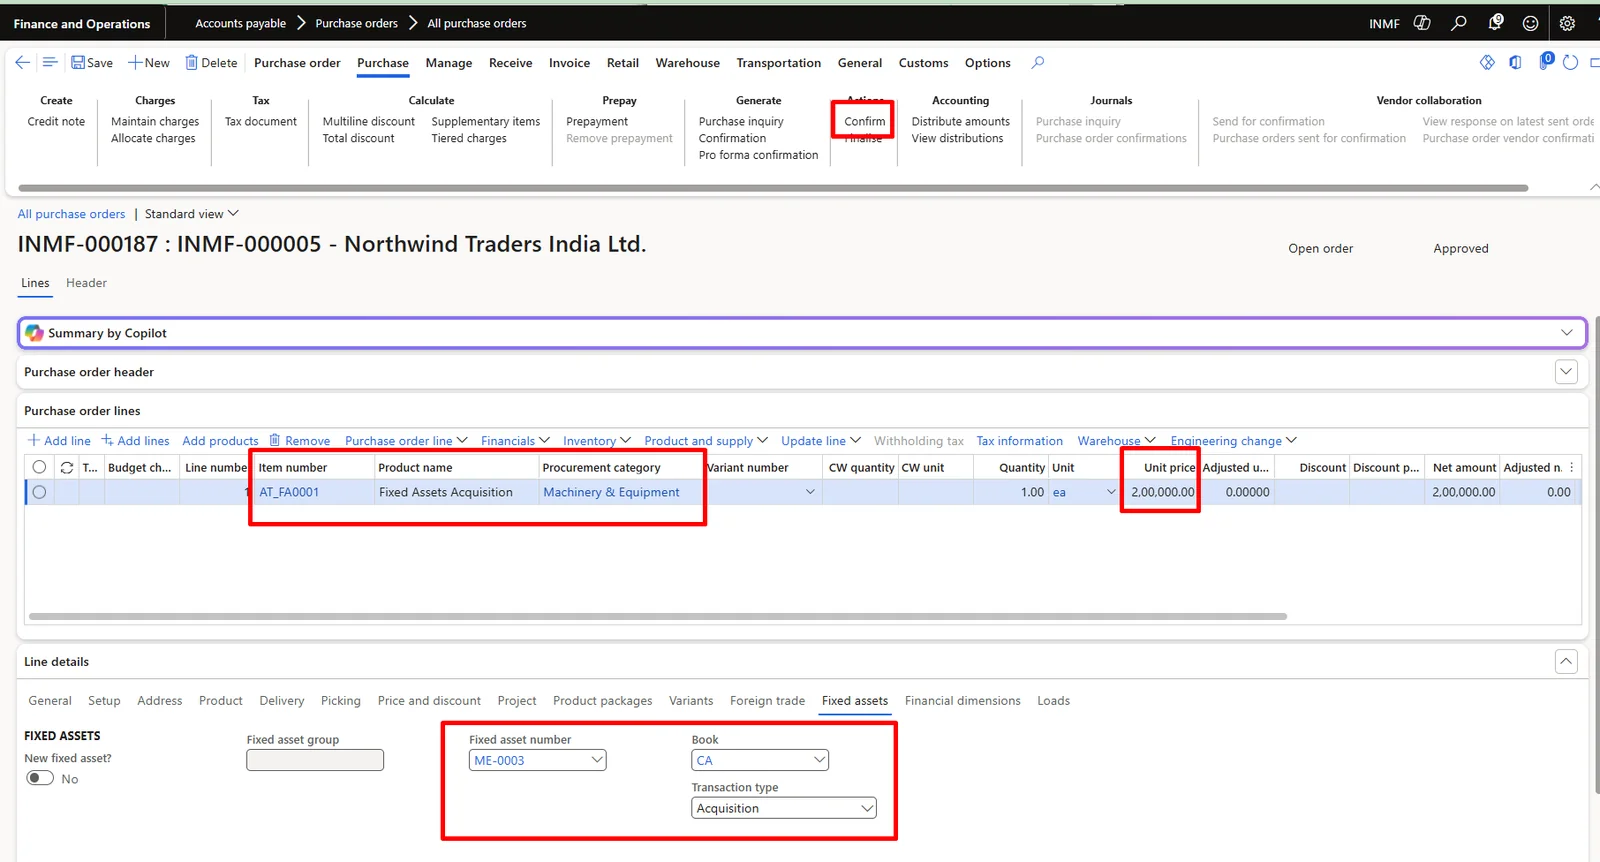Screen dimensions: 1600x862
Task: Open the Standard view selector
Action: click(192, 214)
